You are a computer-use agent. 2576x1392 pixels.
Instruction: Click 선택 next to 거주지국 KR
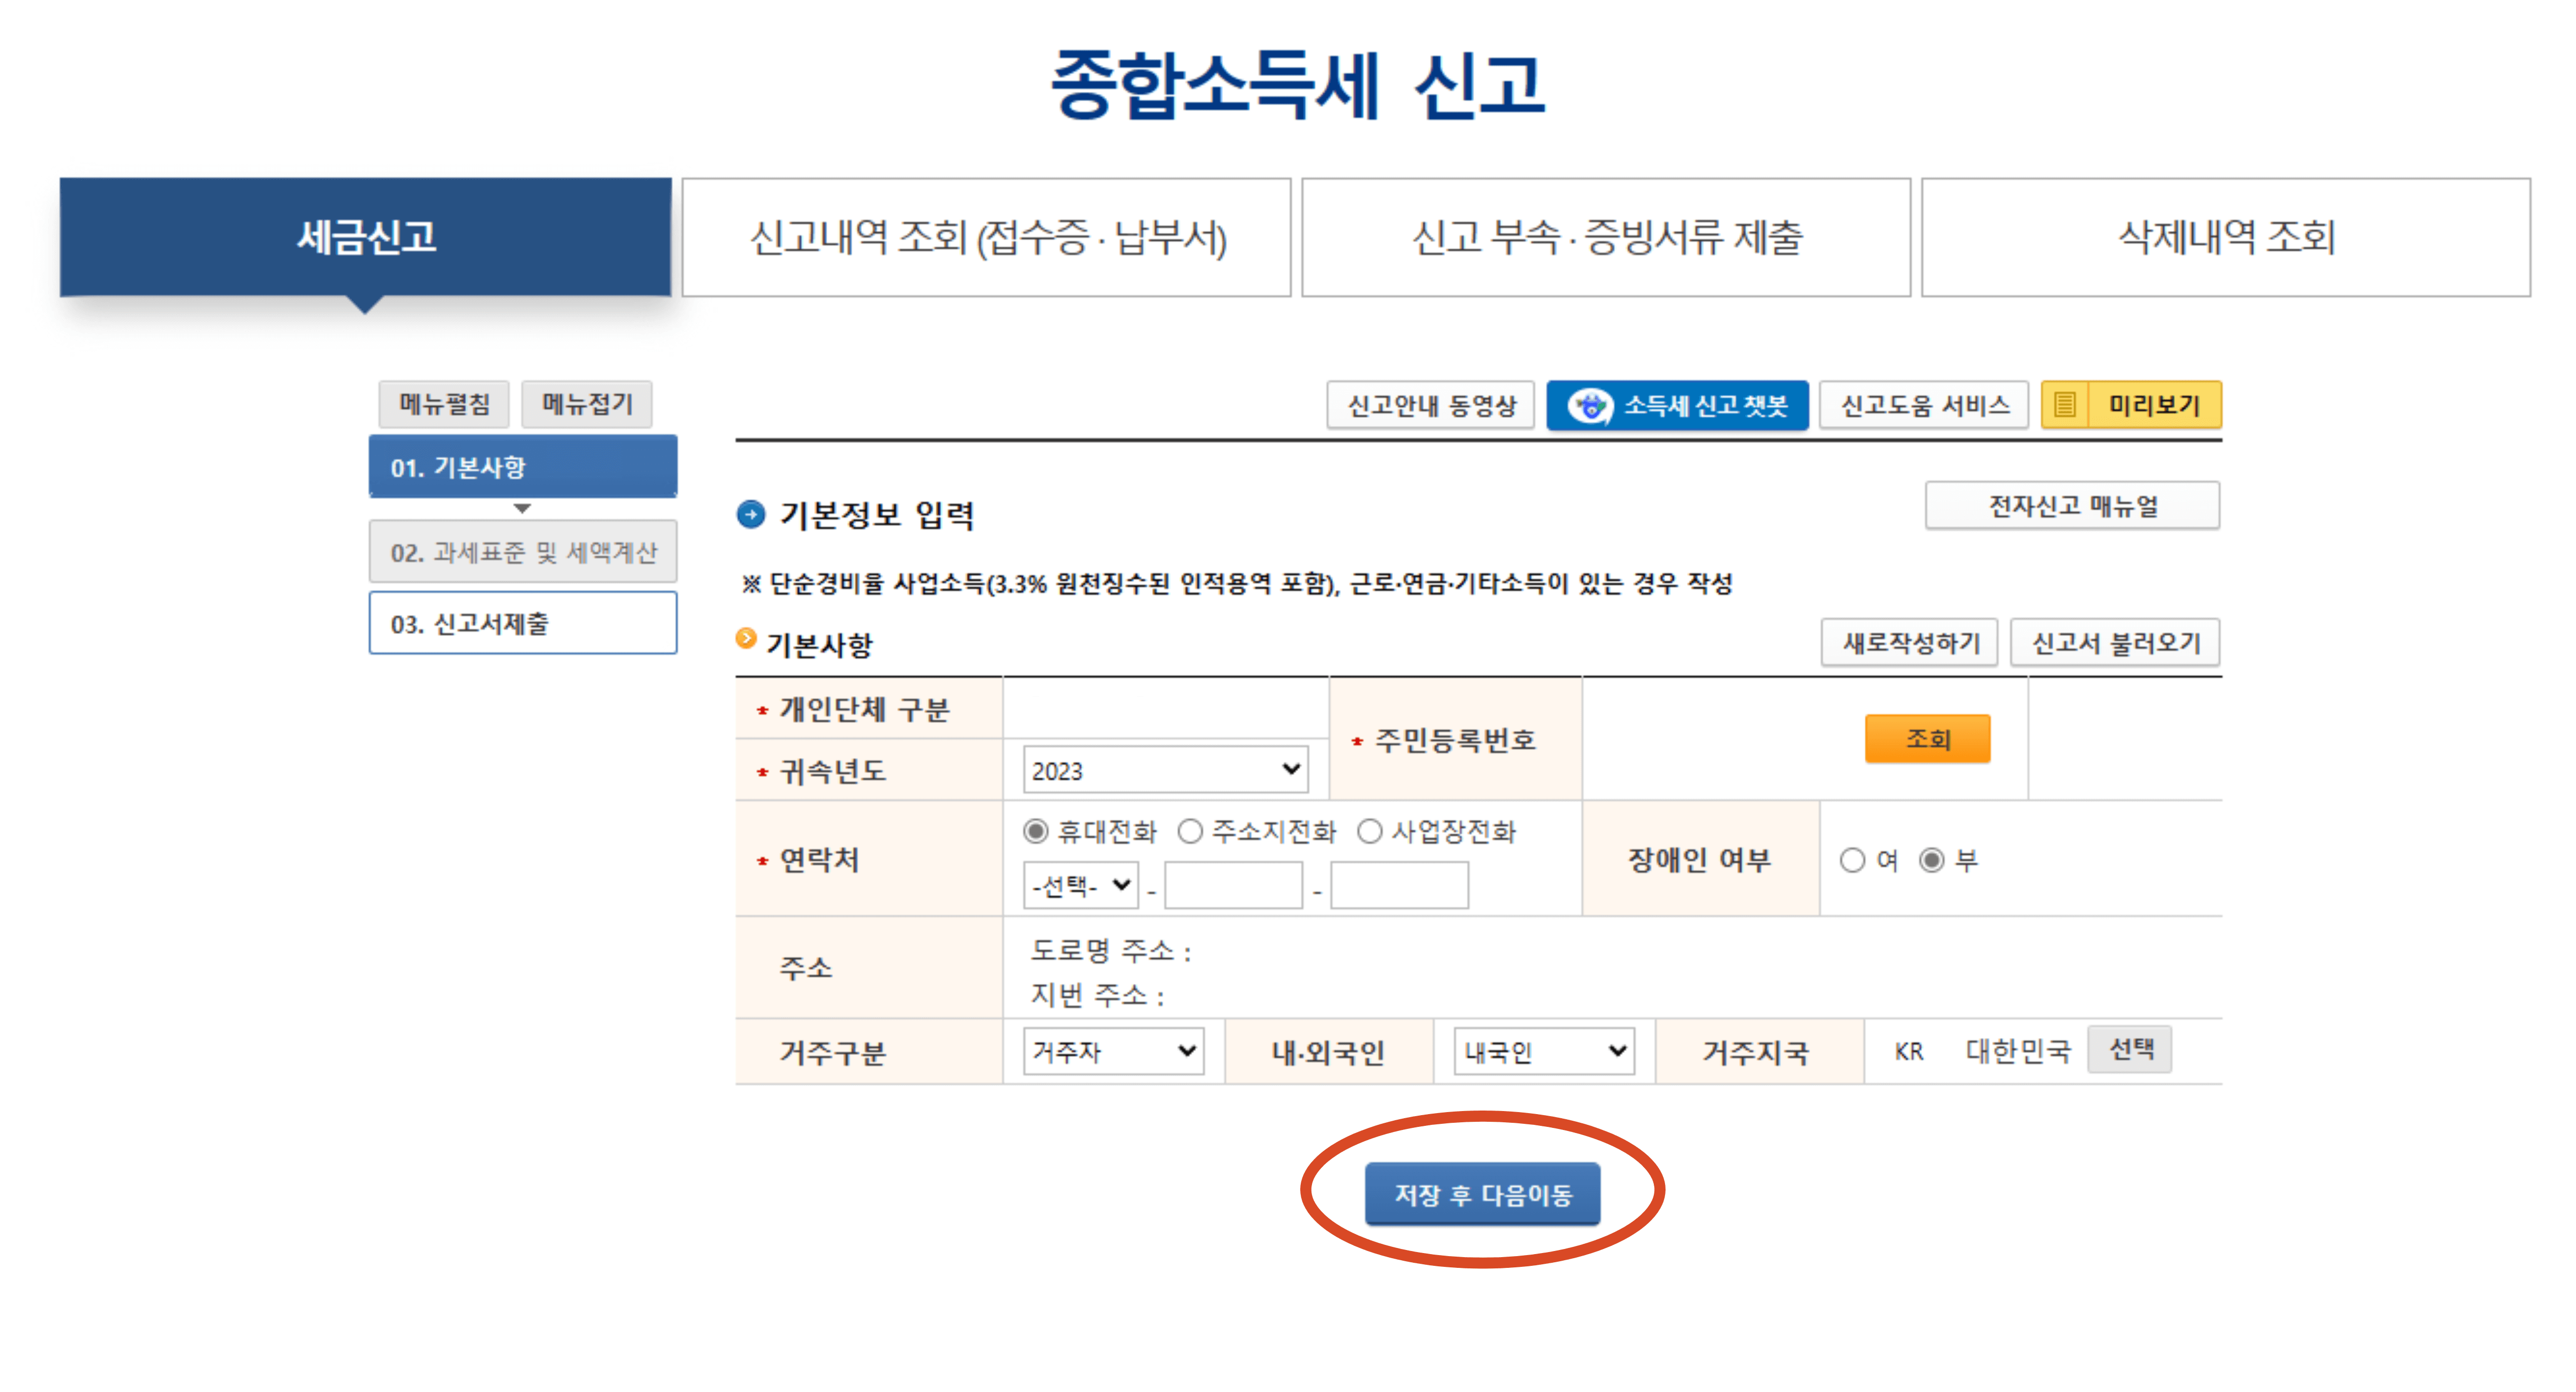(2129, 1049)
